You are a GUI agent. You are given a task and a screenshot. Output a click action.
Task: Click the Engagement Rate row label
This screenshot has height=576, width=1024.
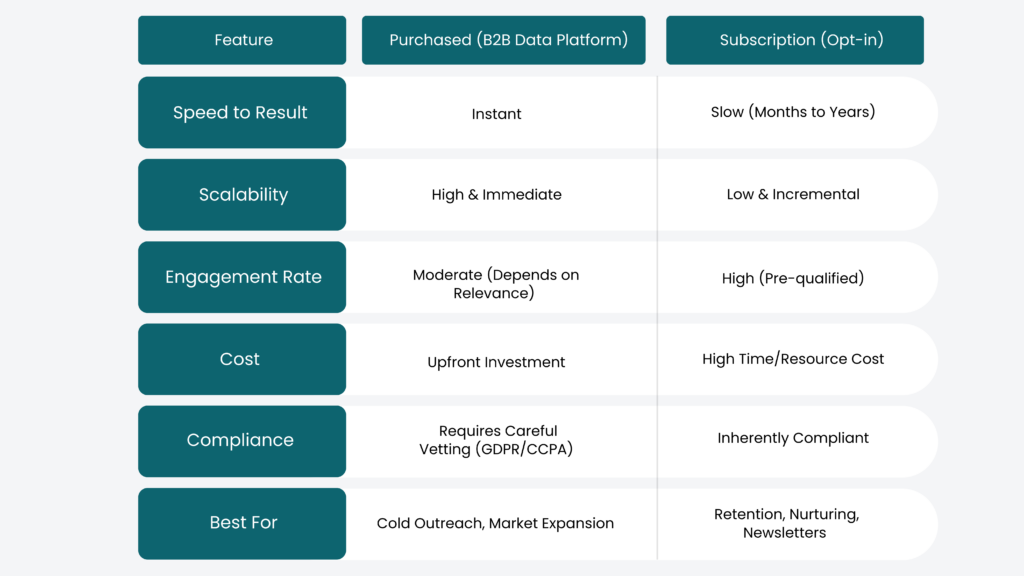pos(243,277)
